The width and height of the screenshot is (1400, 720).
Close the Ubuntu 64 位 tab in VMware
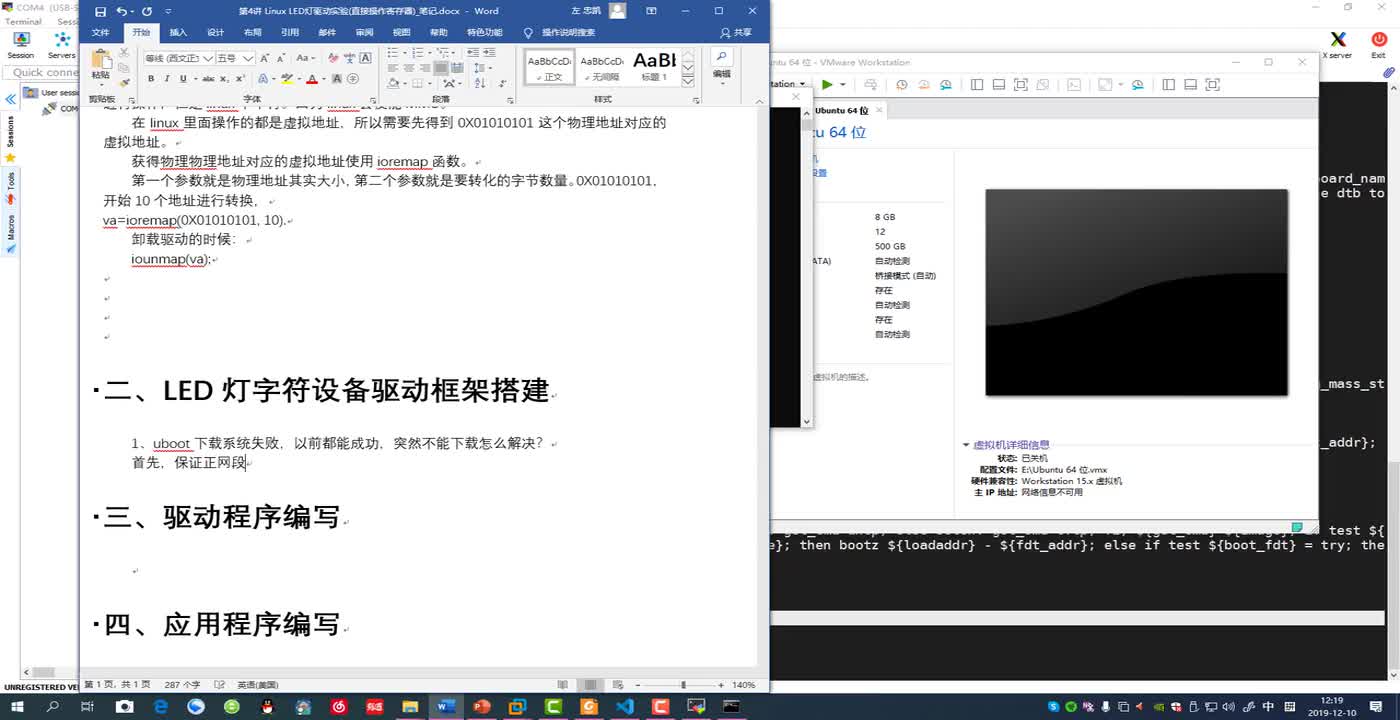click(x=878, y=110)
